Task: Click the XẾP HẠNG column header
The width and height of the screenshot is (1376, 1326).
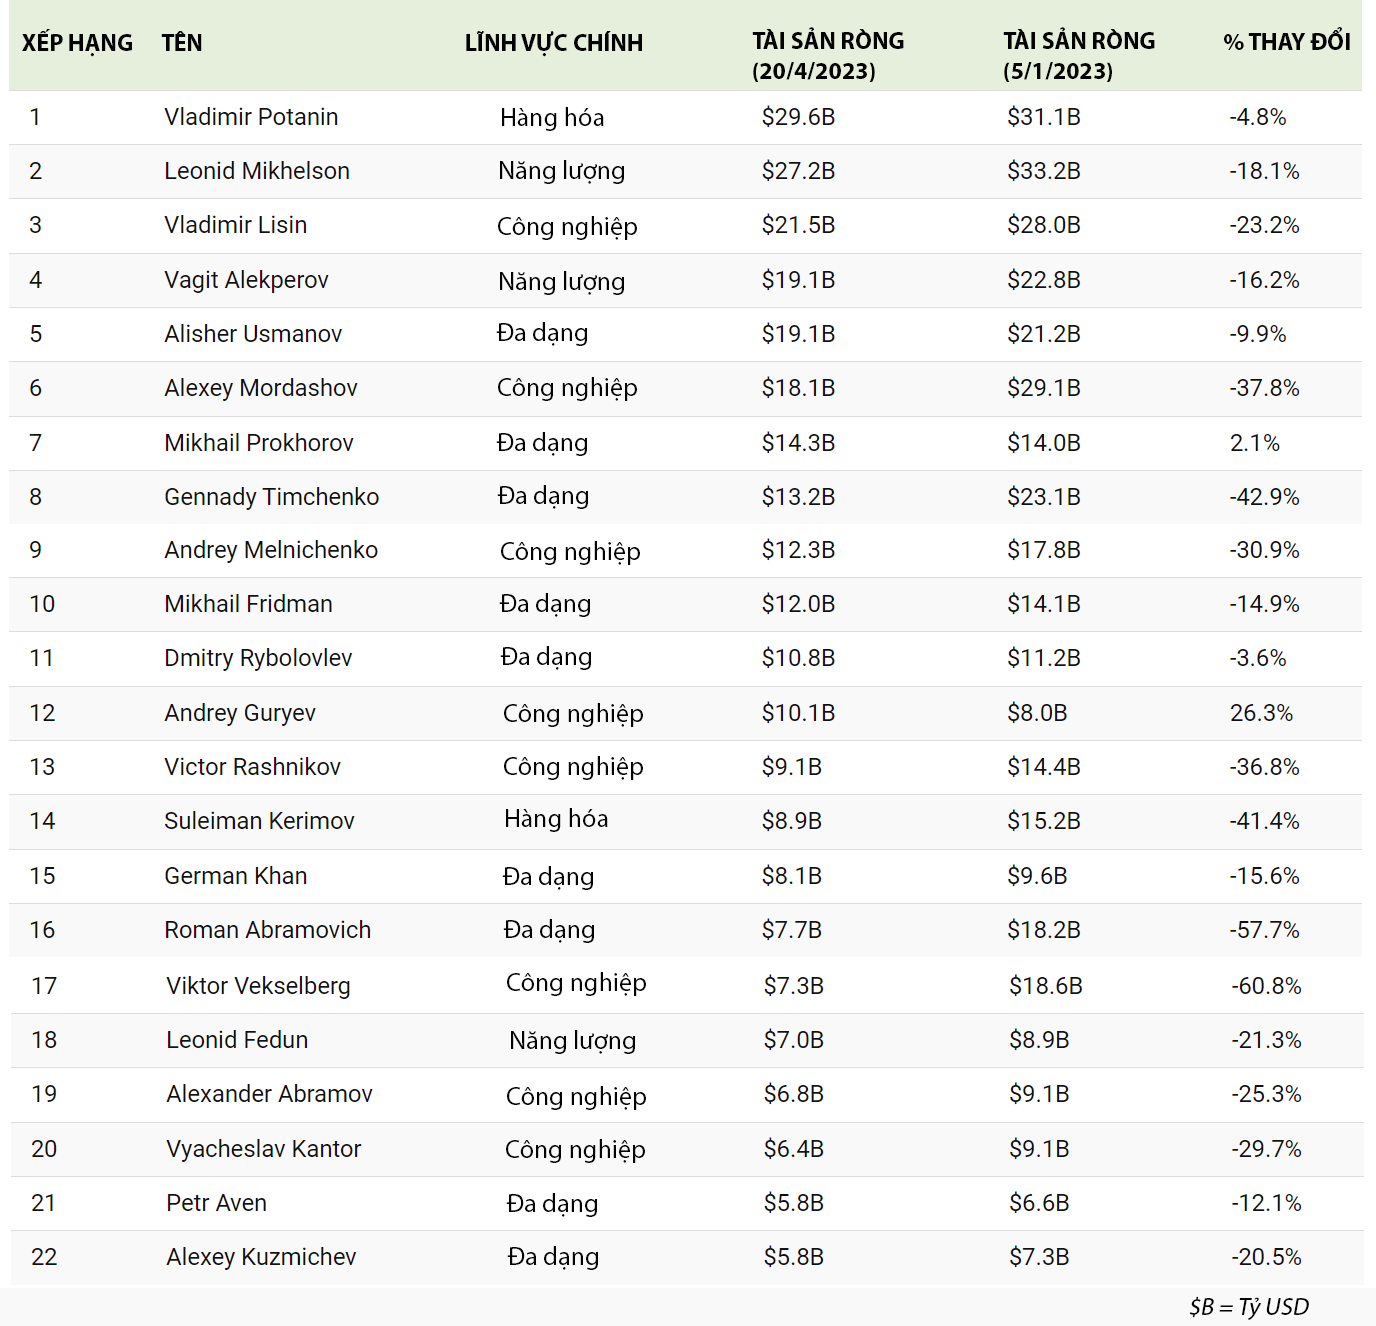Action: (x=77, y=43)
